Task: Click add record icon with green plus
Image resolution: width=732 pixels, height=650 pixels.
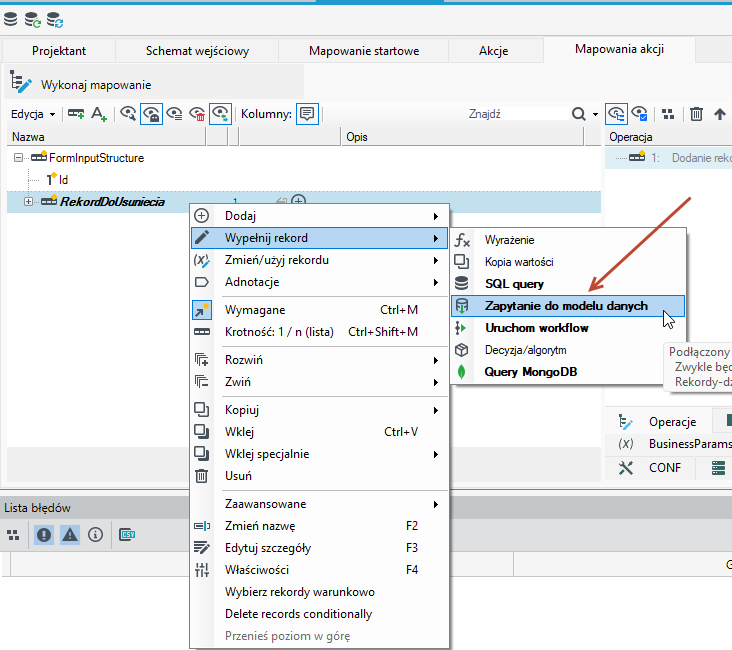Action: tap(76, 113)
